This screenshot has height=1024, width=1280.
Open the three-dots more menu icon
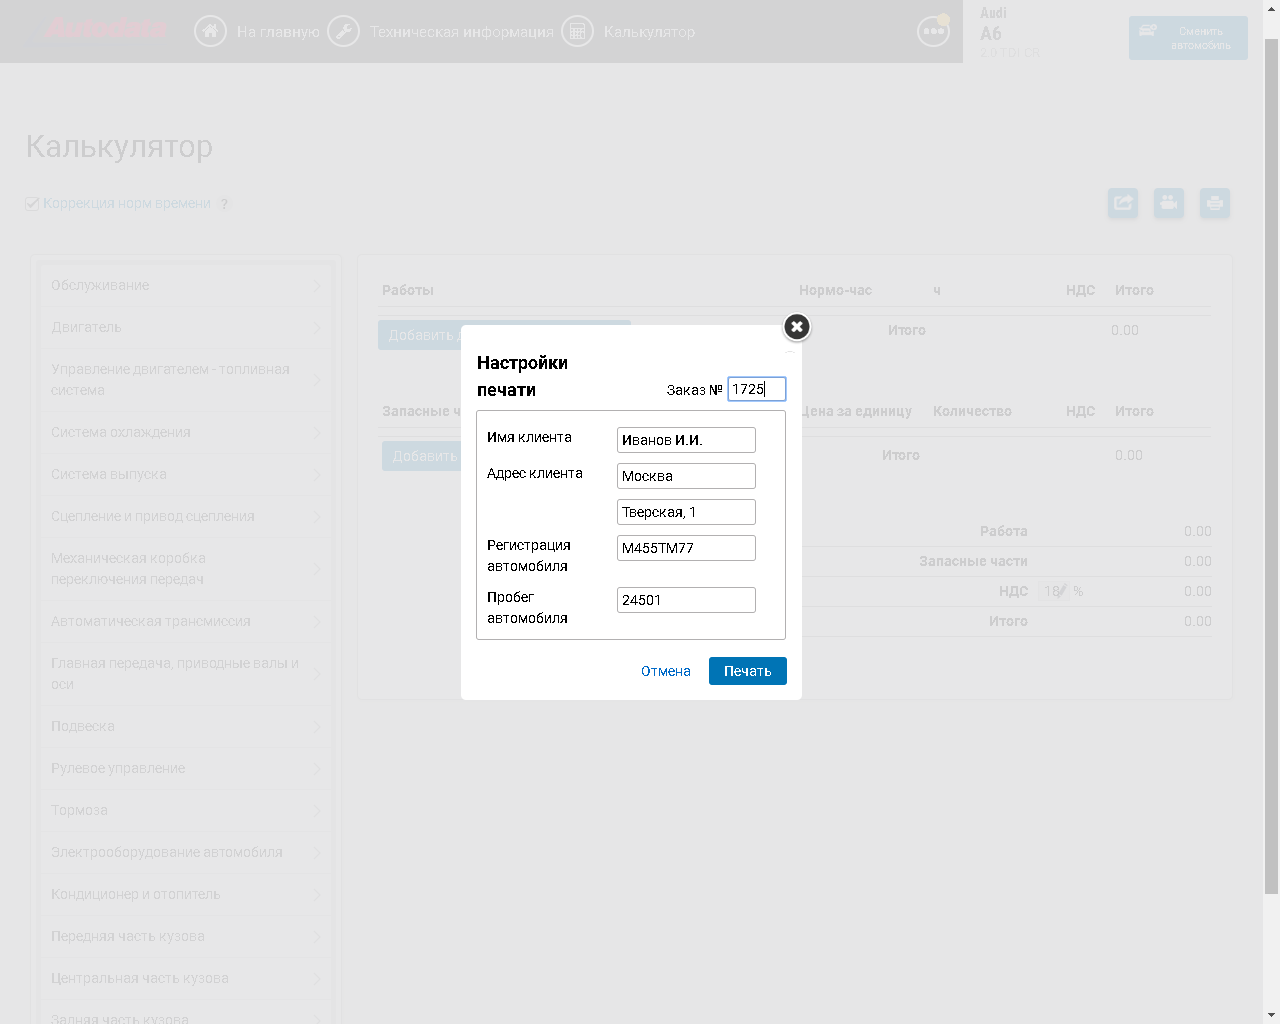click(933, 31)
